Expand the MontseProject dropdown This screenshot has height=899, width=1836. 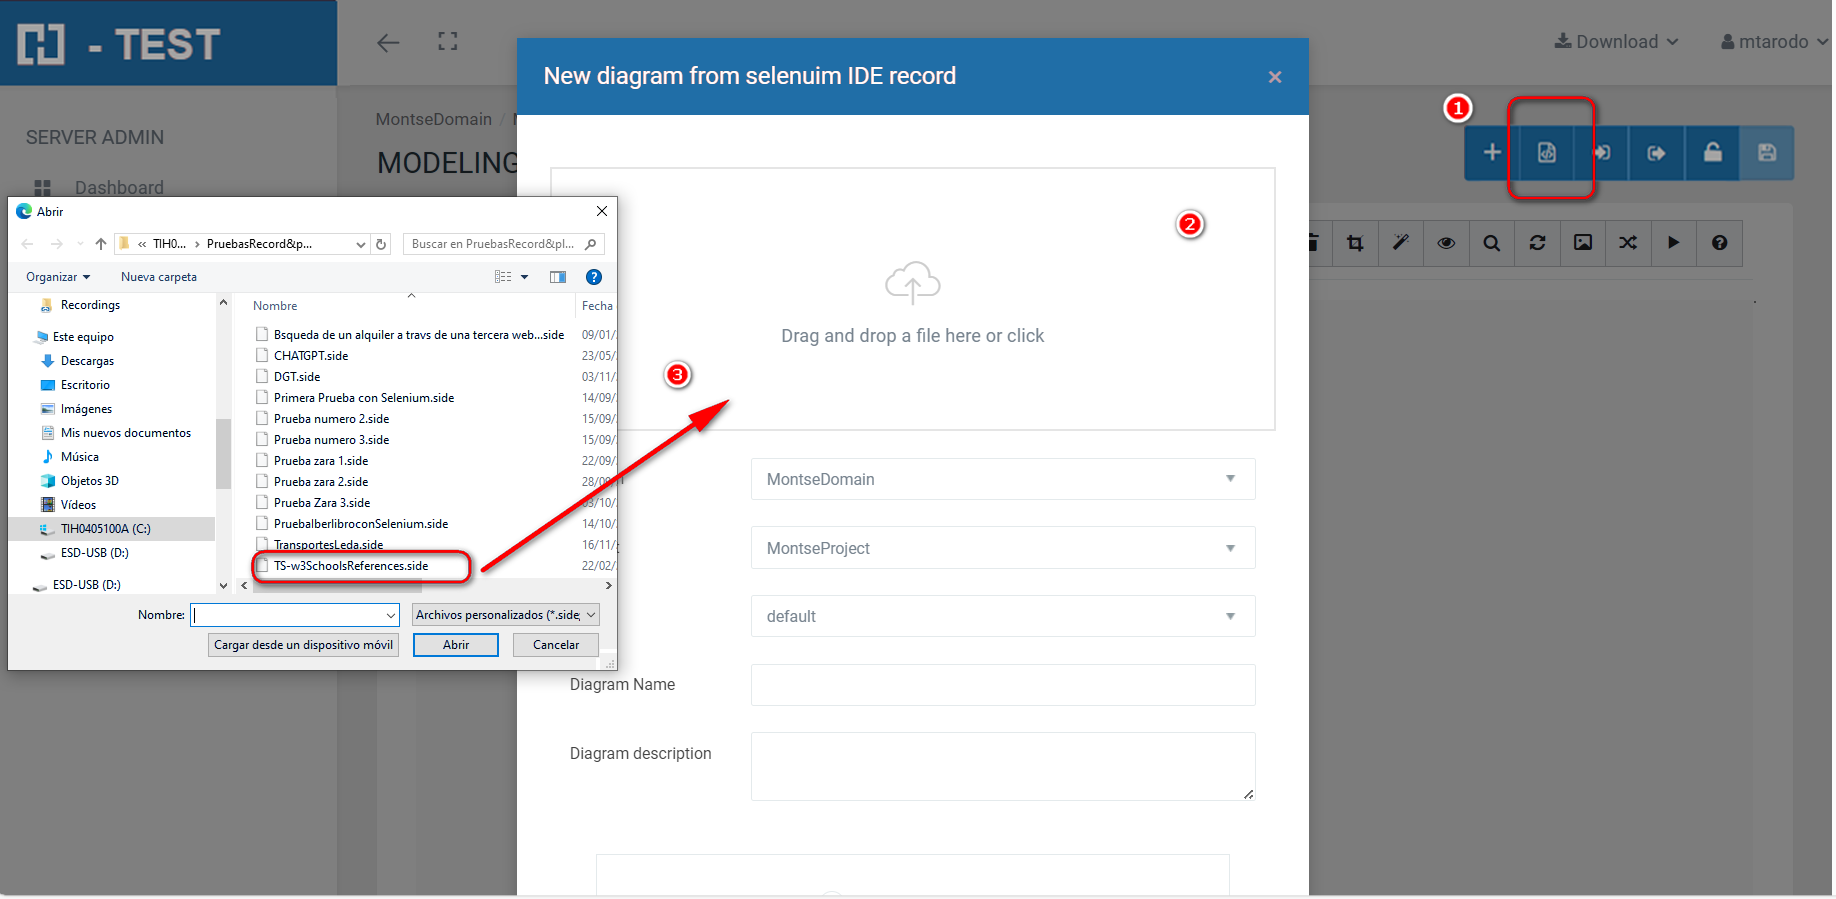click(1002, 548)
